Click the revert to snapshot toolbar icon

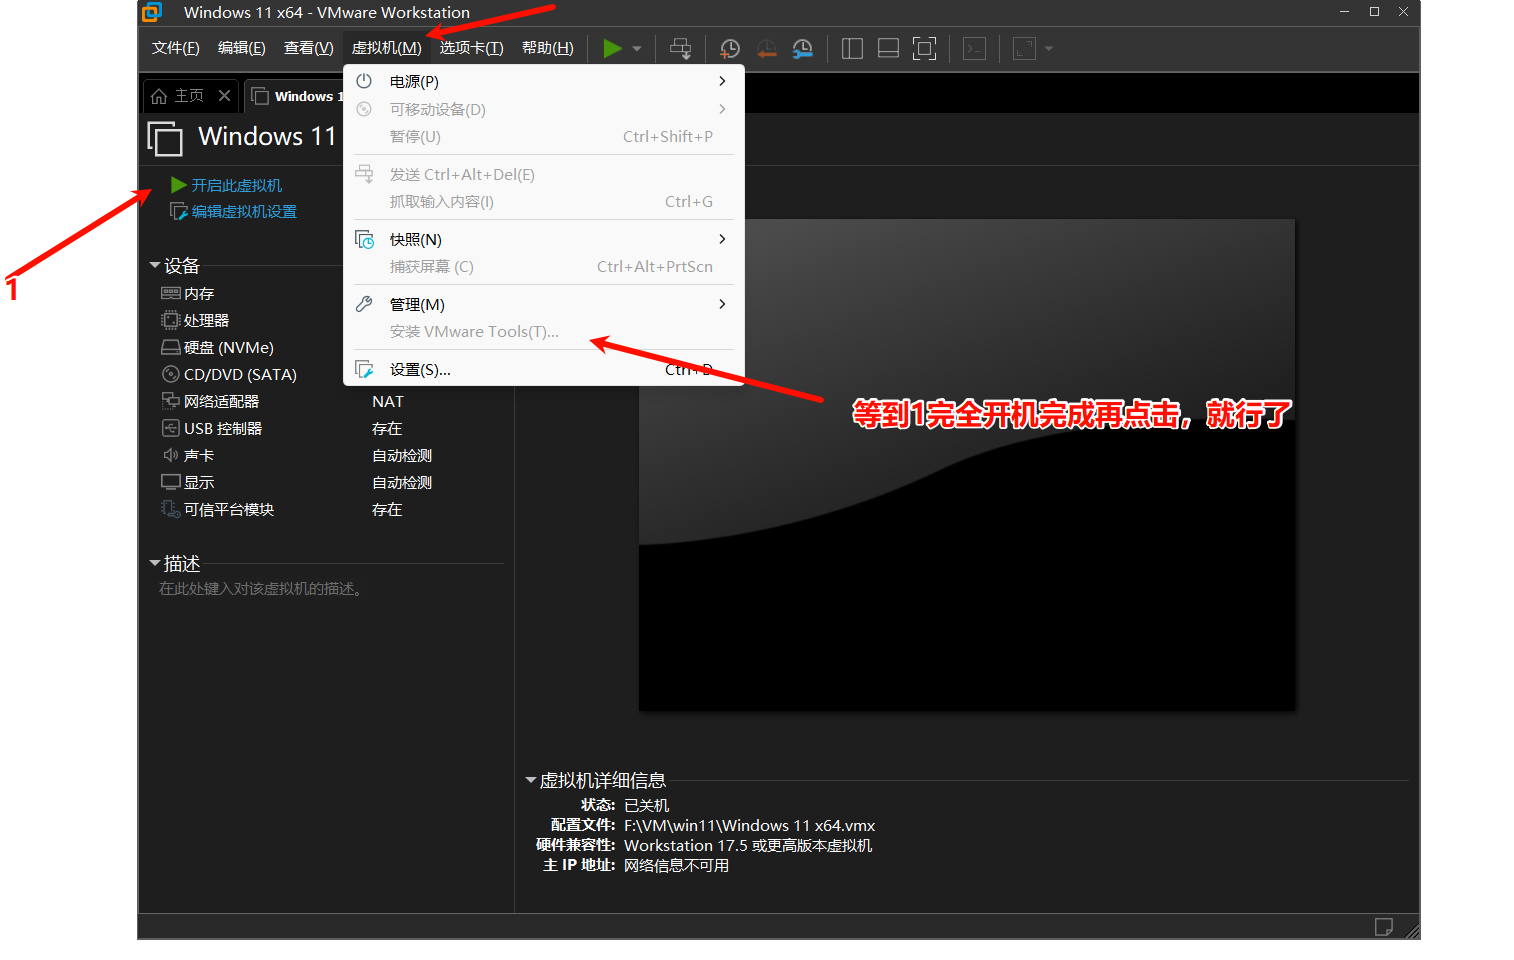767,48
